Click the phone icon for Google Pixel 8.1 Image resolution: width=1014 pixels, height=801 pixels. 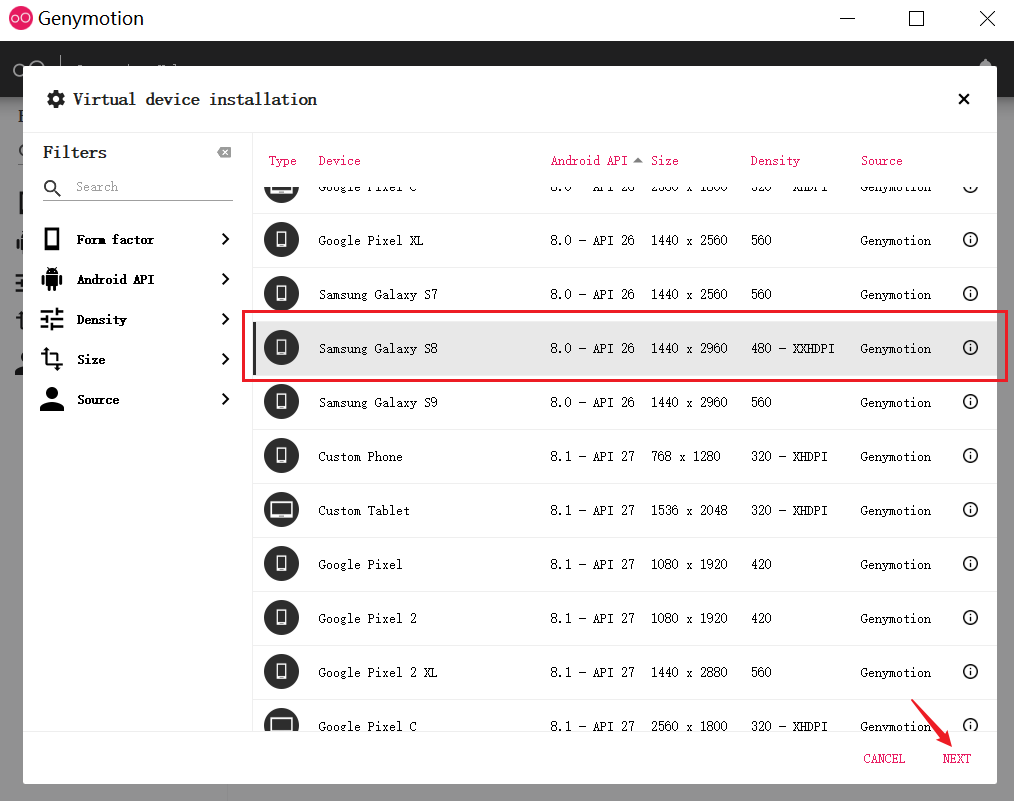coord(281,564)
